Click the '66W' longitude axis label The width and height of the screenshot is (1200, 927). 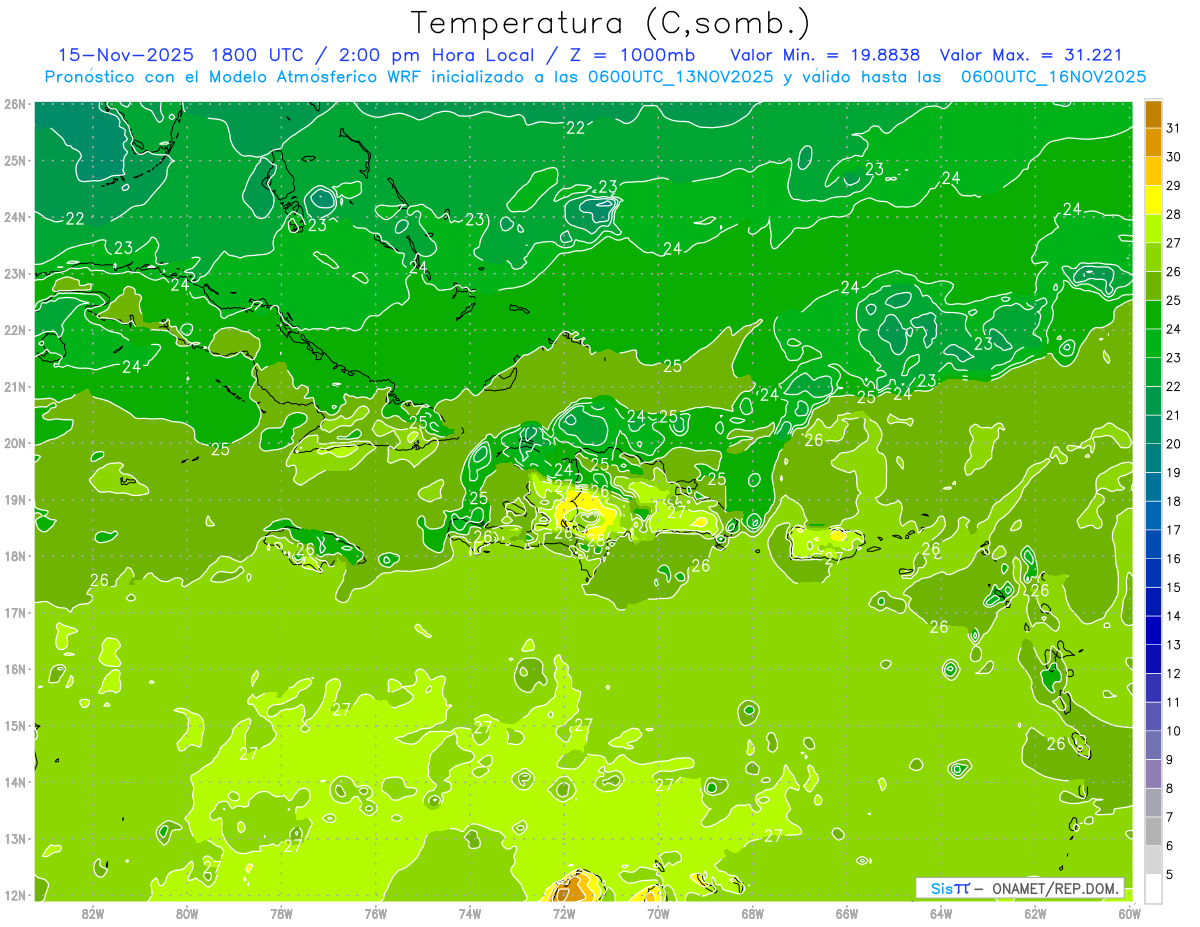[847, 913]
